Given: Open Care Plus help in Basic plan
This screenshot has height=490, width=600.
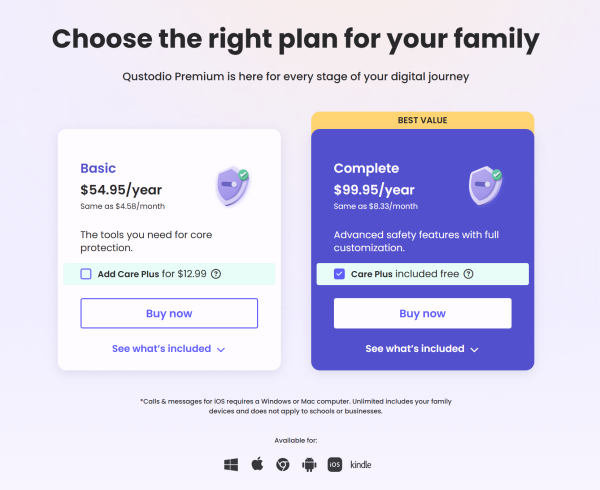Looking at the screenshot, I should pos(216,274).
